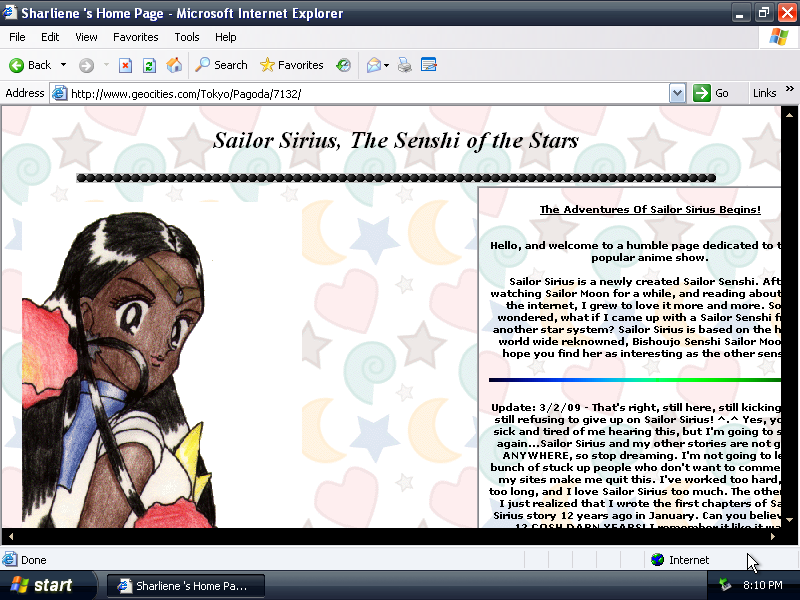The image size is (800, 600).
Task: Open the File menu
Action: (17, 37)
